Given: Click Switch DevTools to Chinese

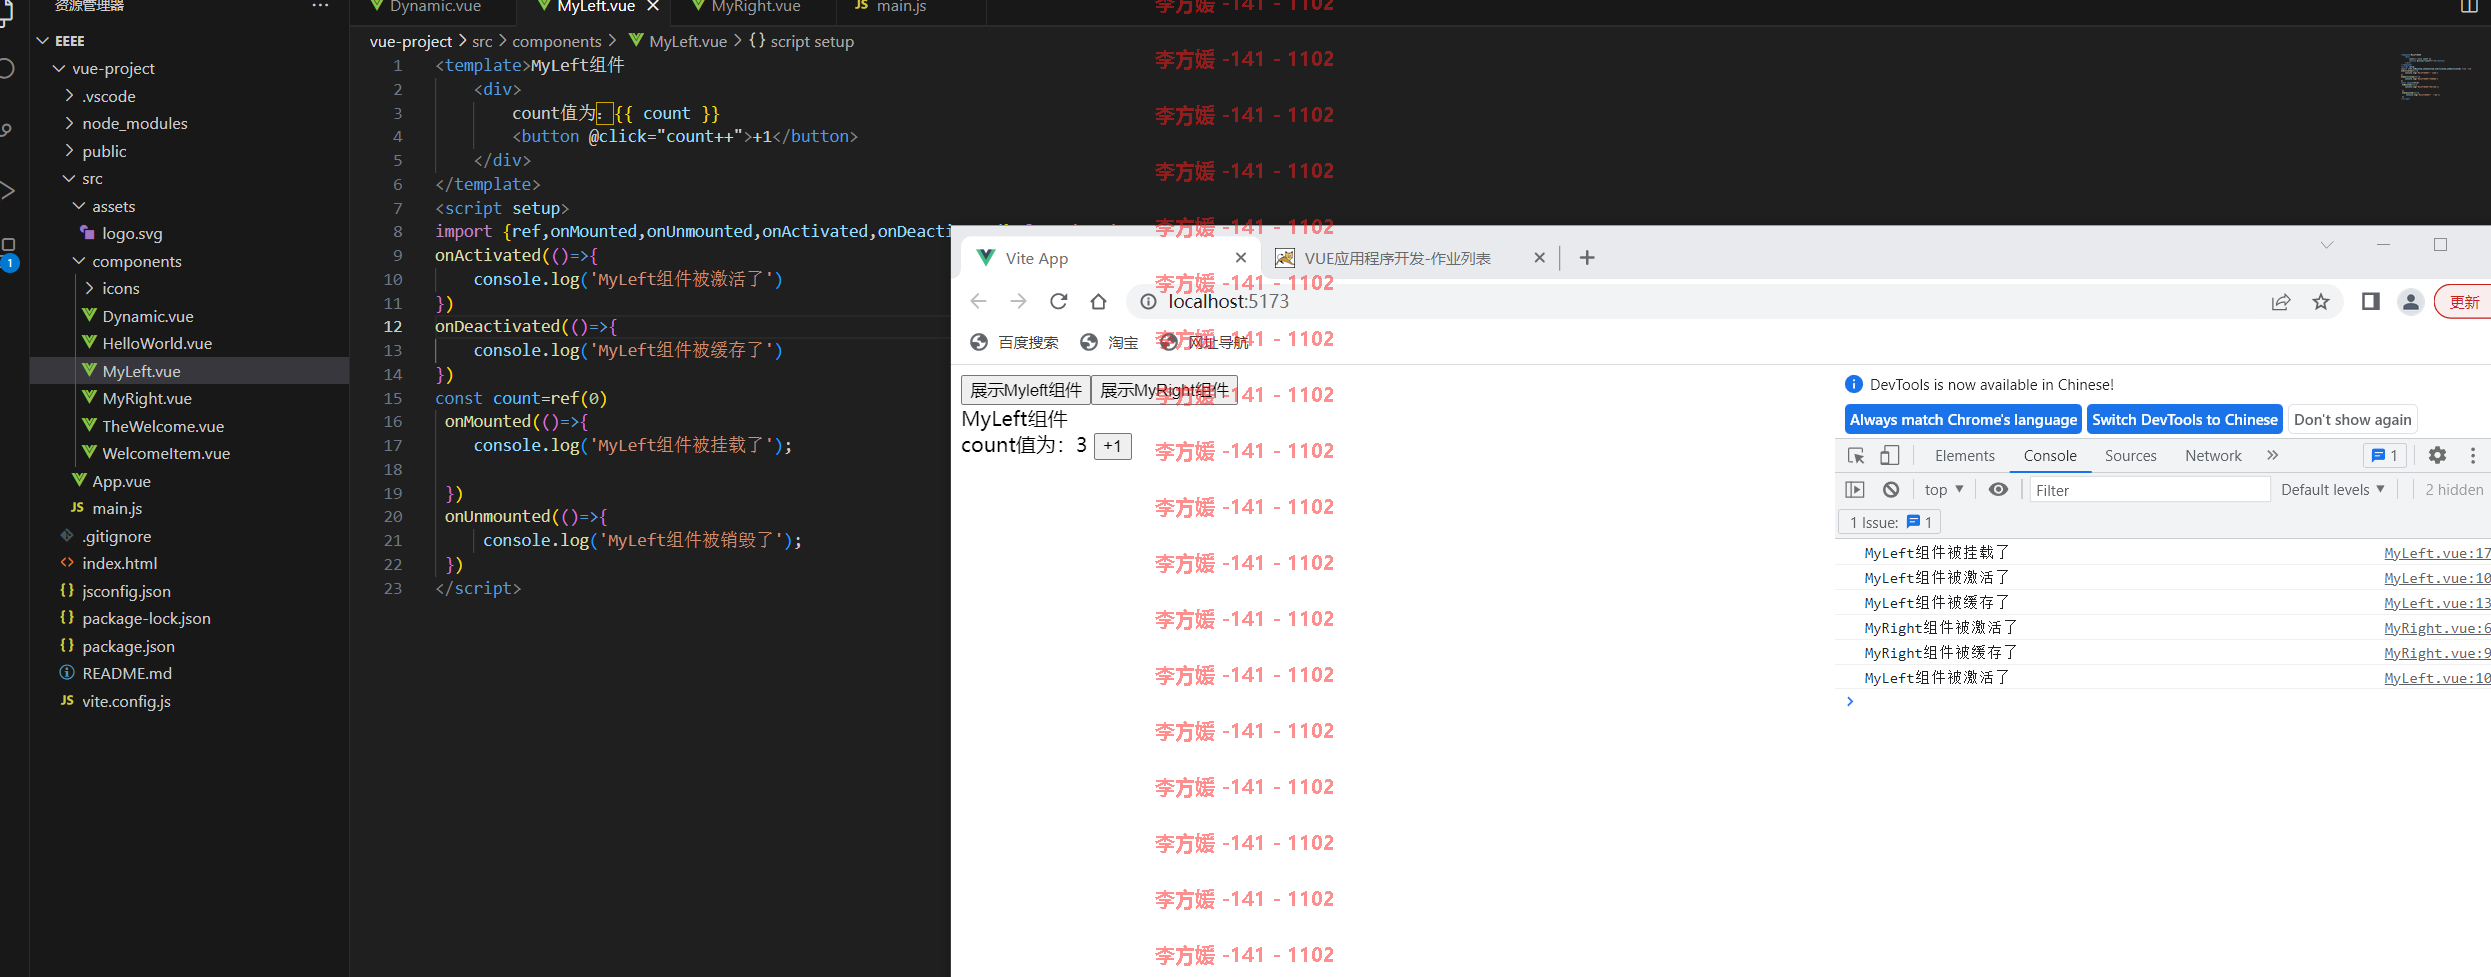Looking at the screenshot, I should click(x=2184, y=420).
